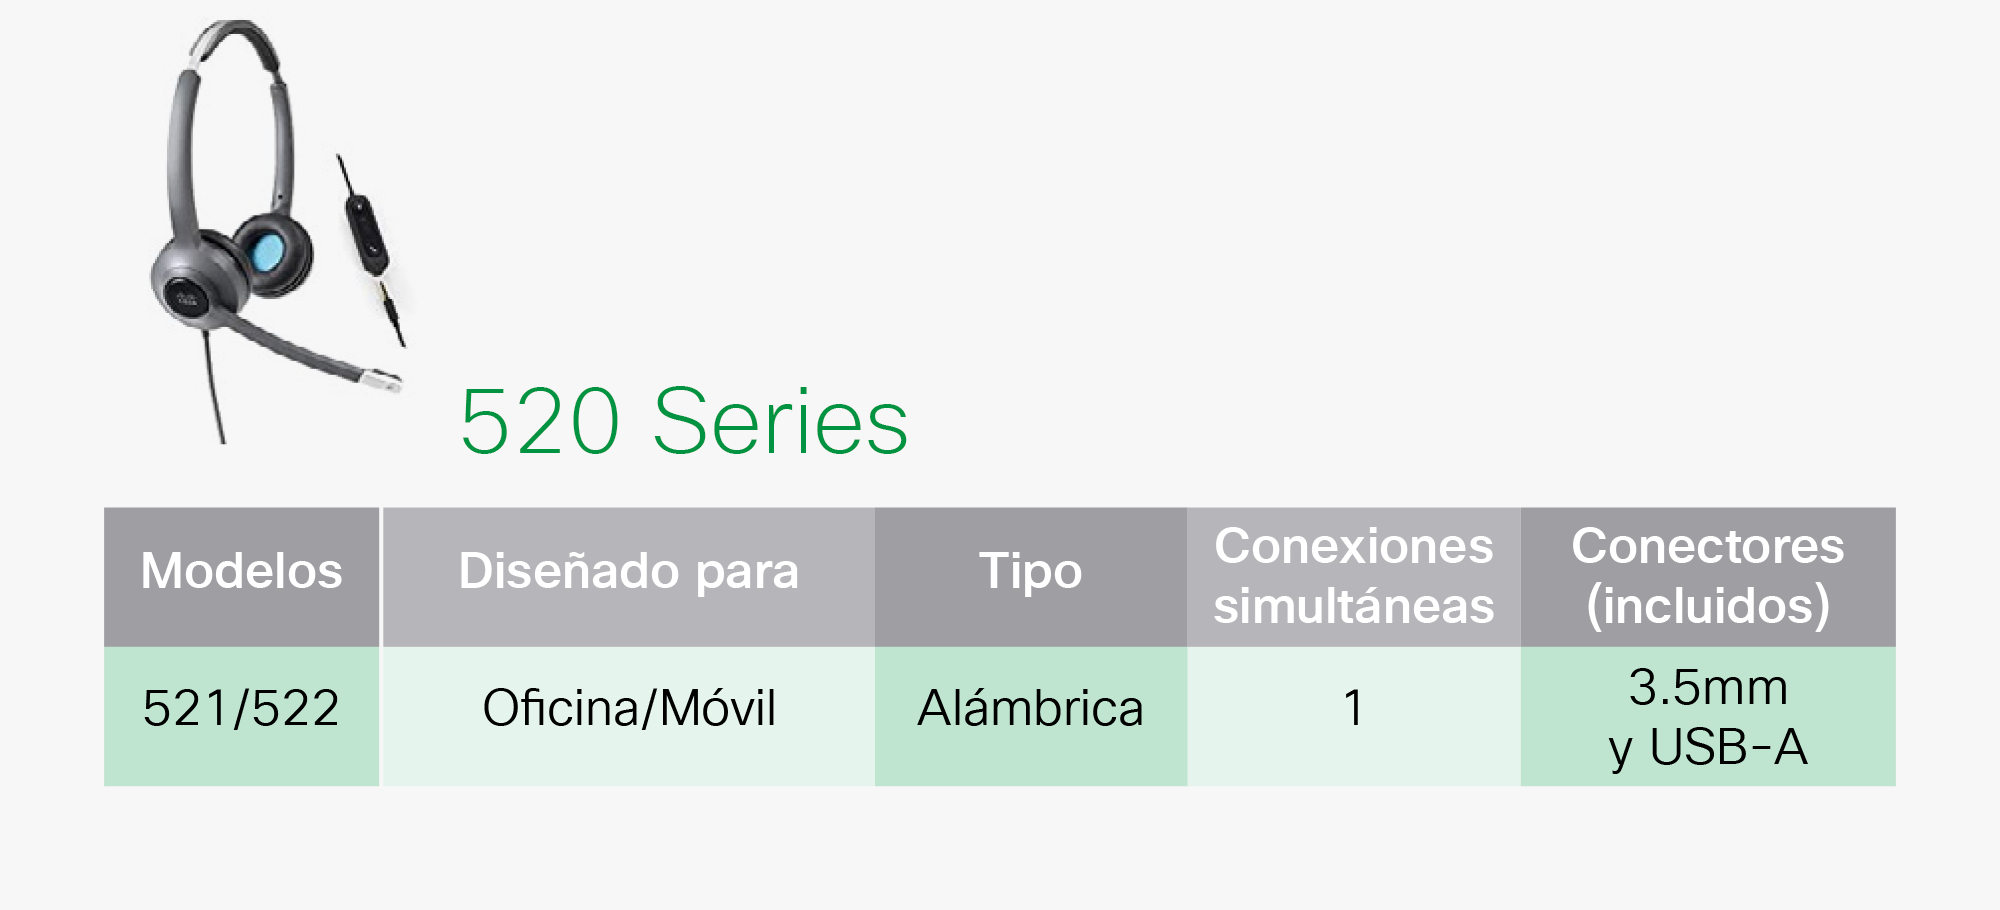Click the headset microphone boom tip
This screenshot has height=910, width=2000.
(x=382, y=381)
